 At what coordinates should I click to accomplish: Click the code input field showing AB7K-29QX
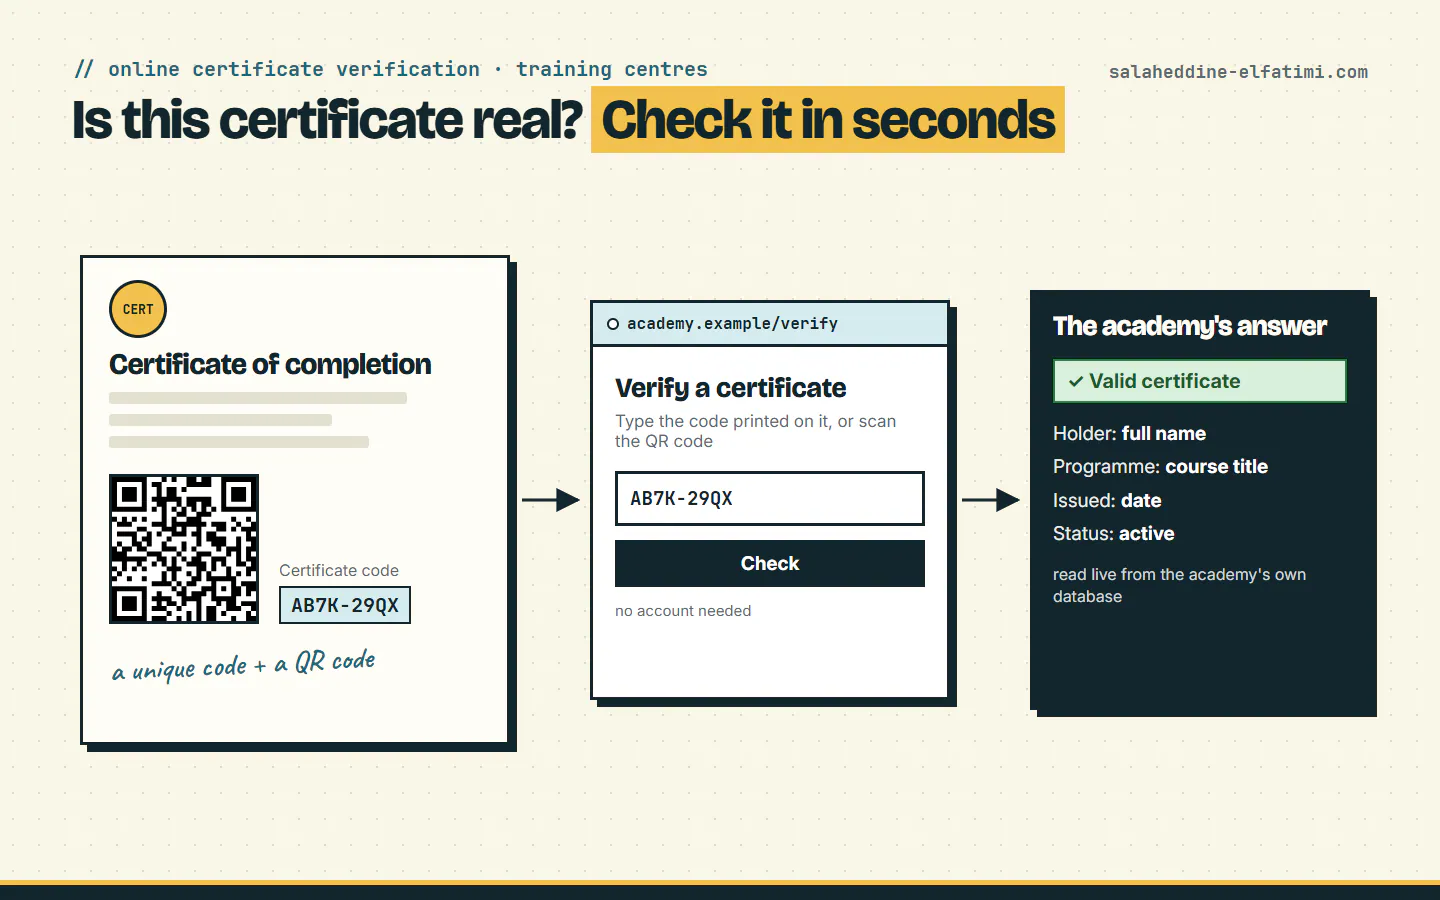click(770, 498)
